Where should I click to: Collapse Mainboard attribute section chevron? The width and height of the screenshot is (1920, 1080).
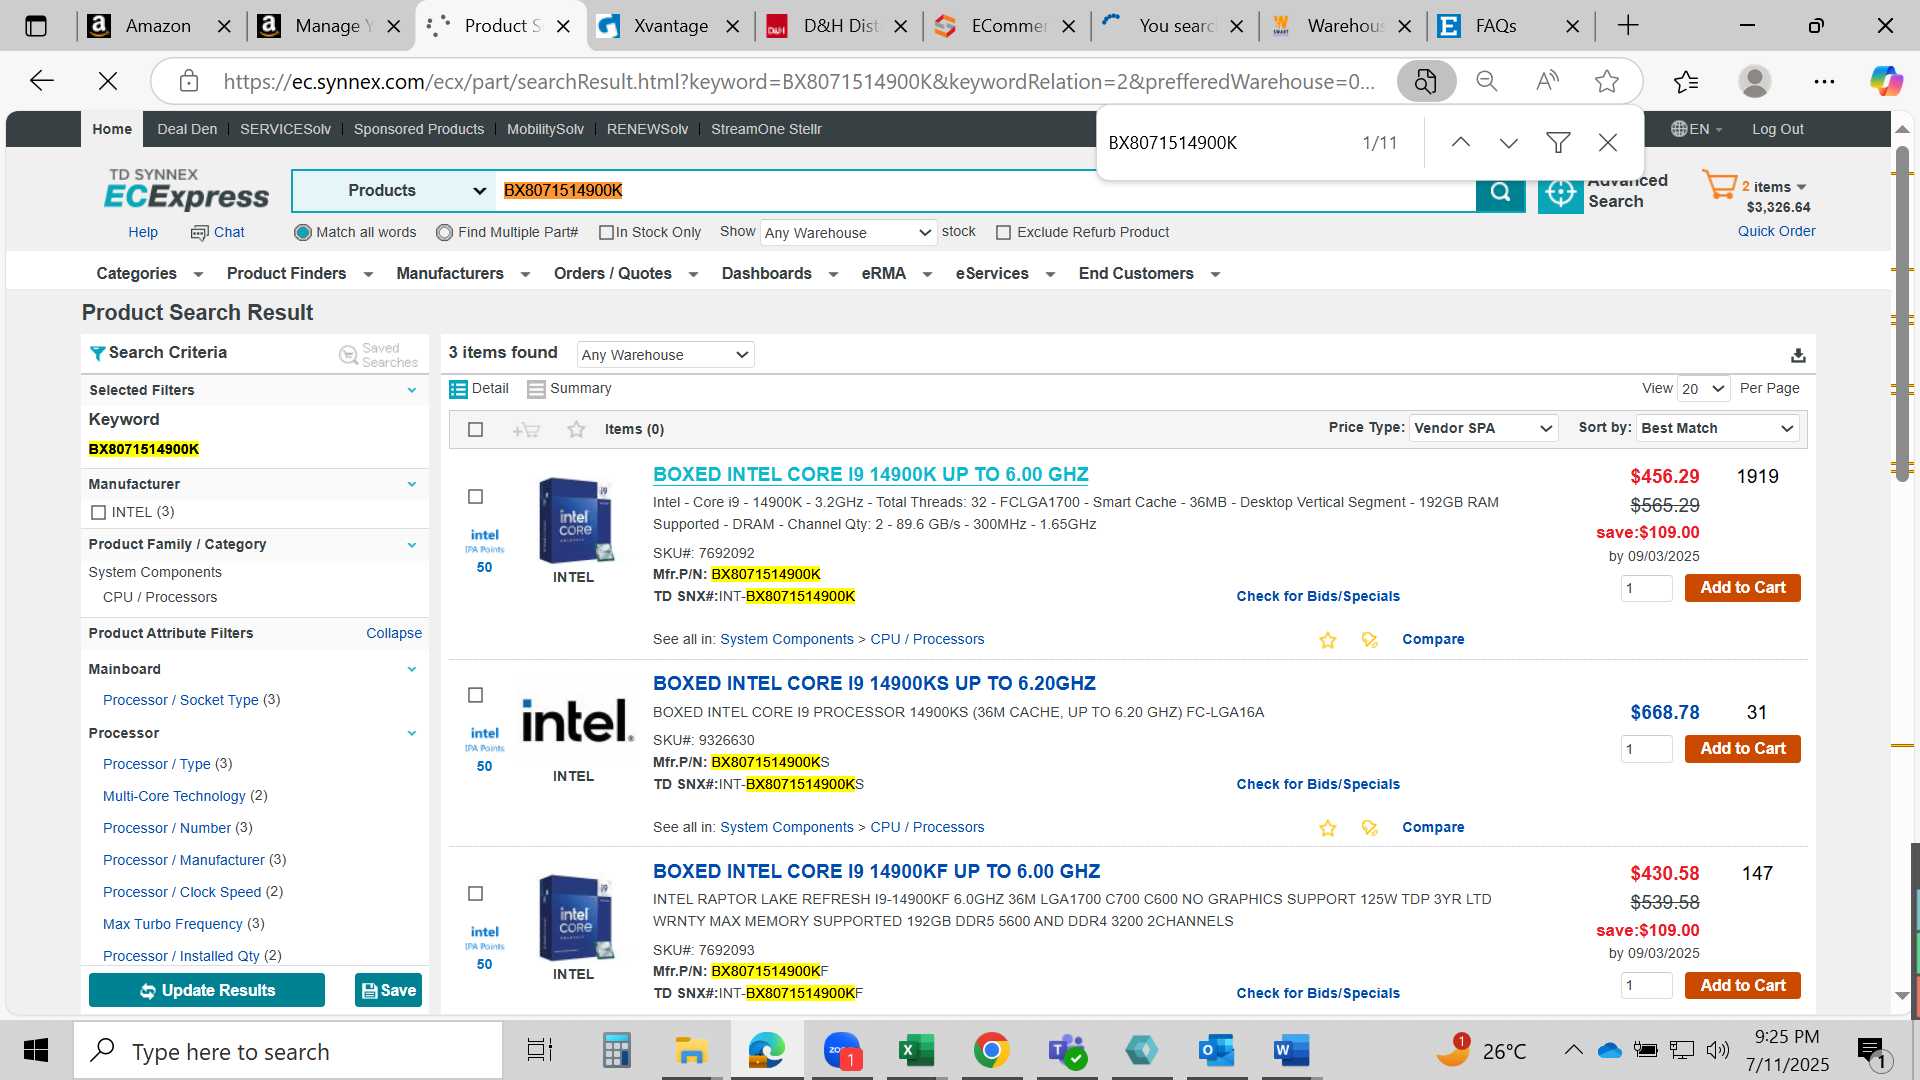[x=412, y=670]
